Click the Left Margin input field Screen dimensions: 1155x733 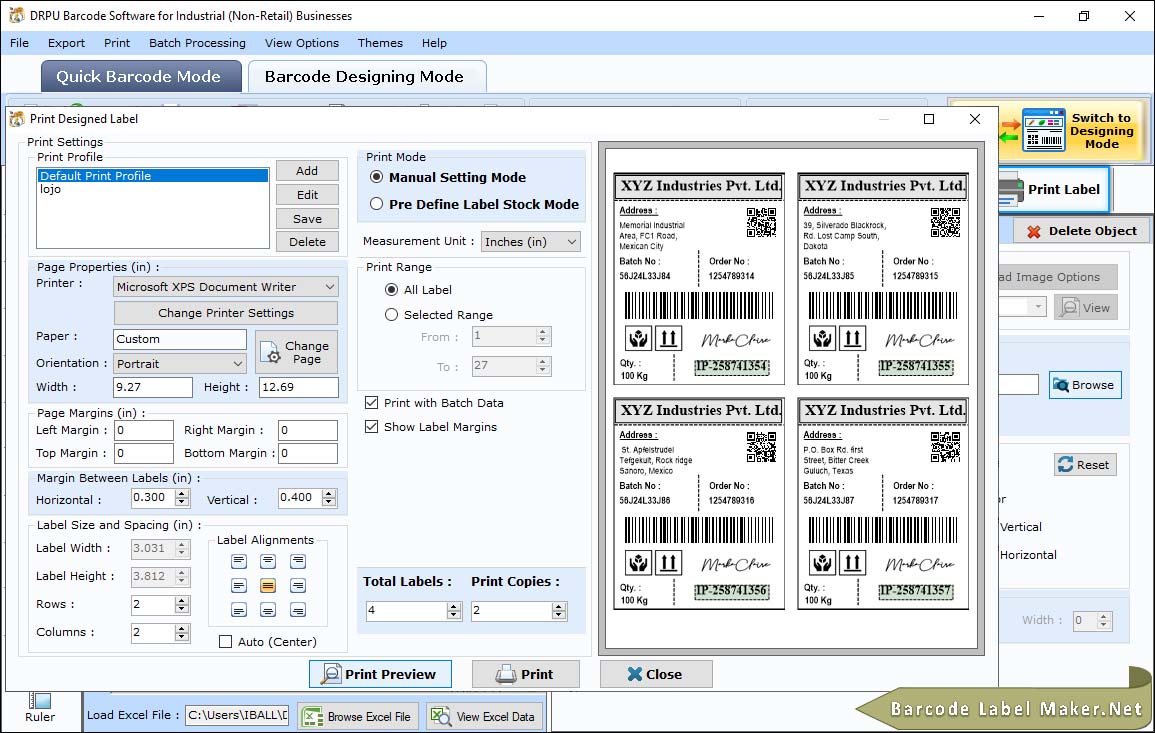144,430
